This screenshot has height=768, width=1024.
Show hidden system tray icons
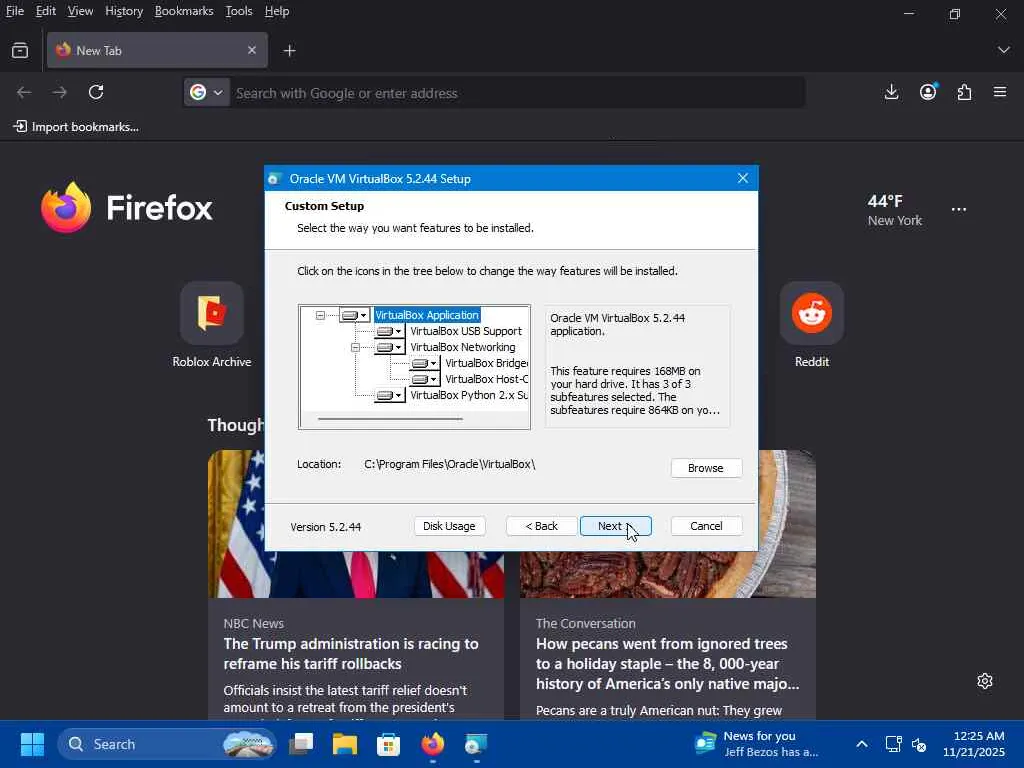[862, 744]
